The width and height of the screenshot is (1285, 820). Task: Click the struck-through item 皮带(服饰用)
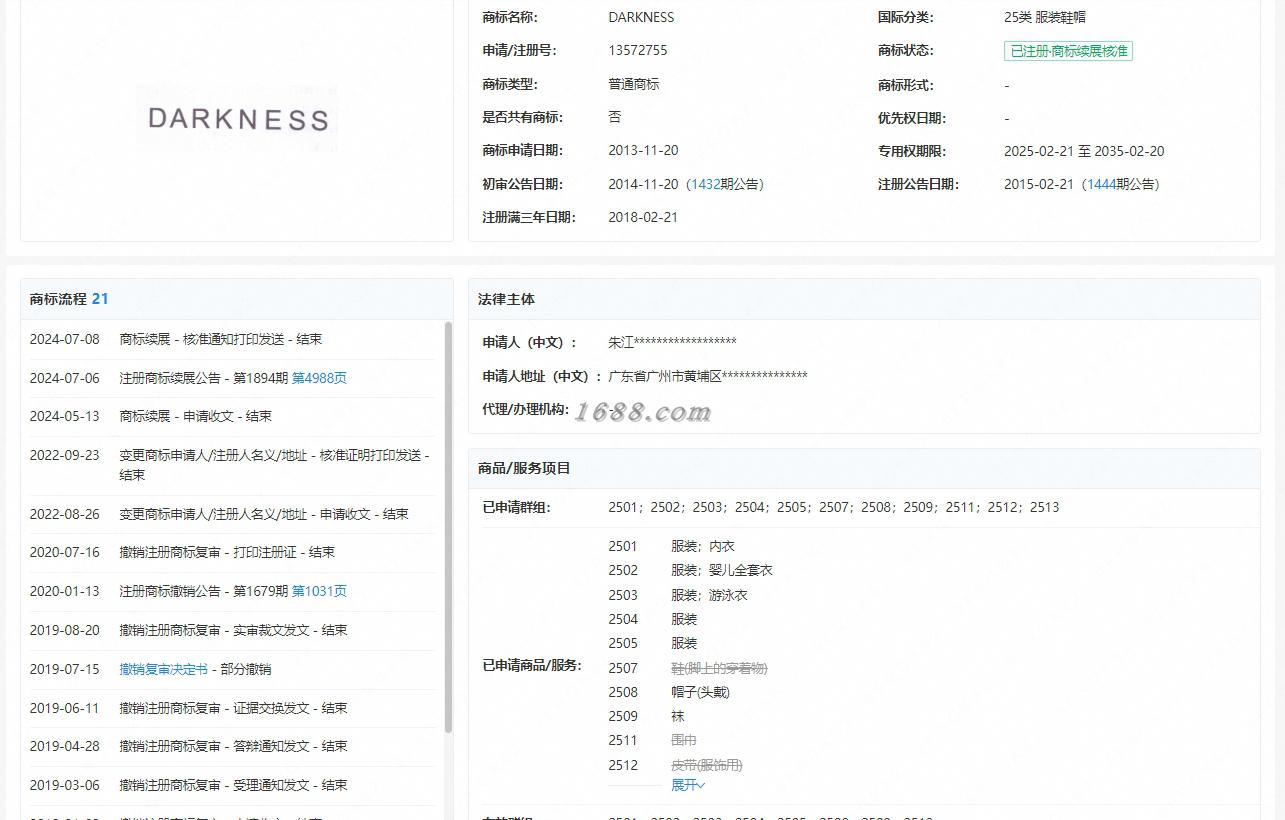[x=707, y=765]
